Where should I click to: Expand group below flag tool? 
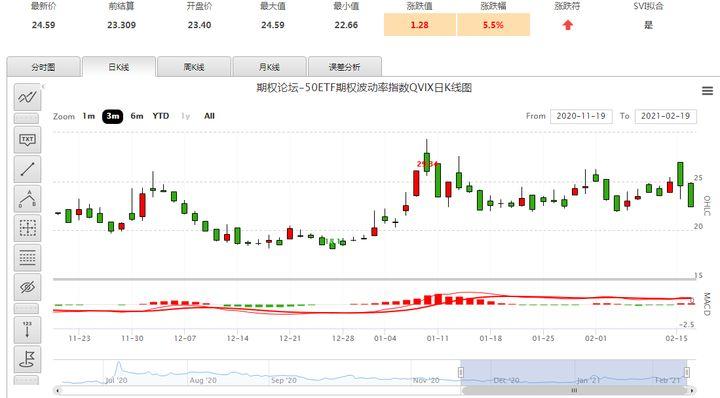[x=27, y=380]
